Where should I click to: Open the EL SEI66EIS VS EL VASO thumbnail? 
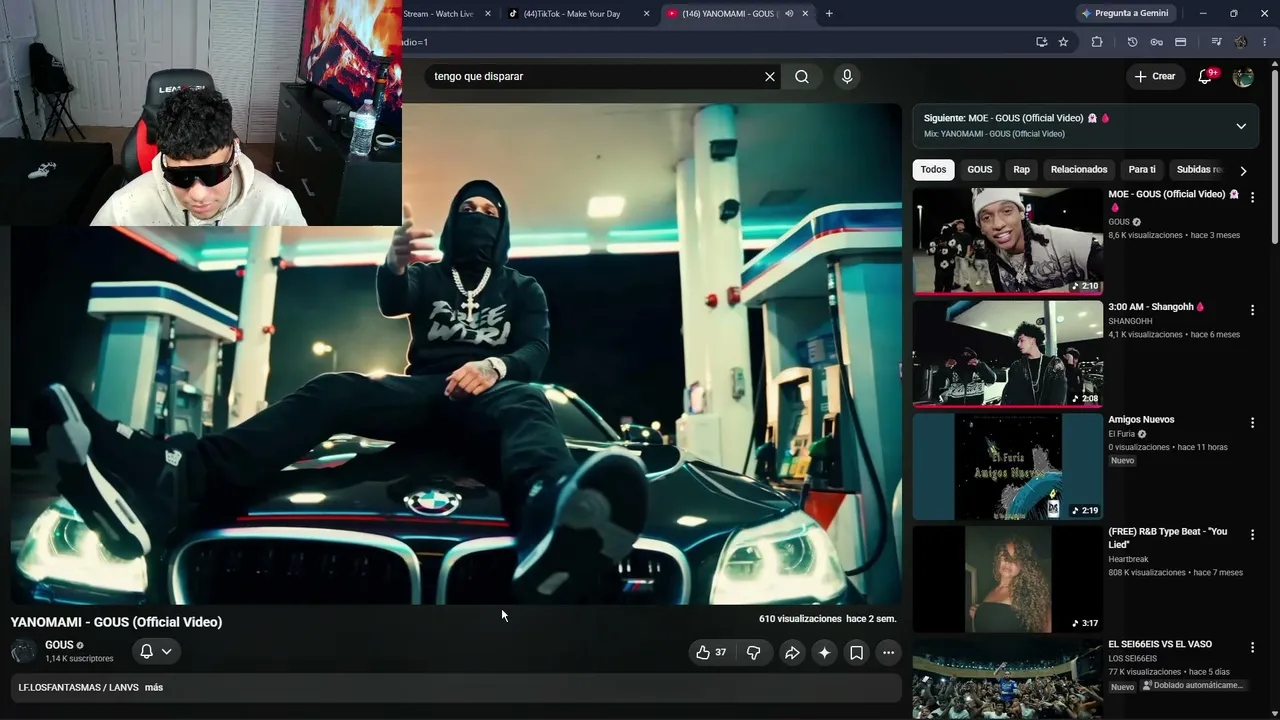[x=1008, y=679]
